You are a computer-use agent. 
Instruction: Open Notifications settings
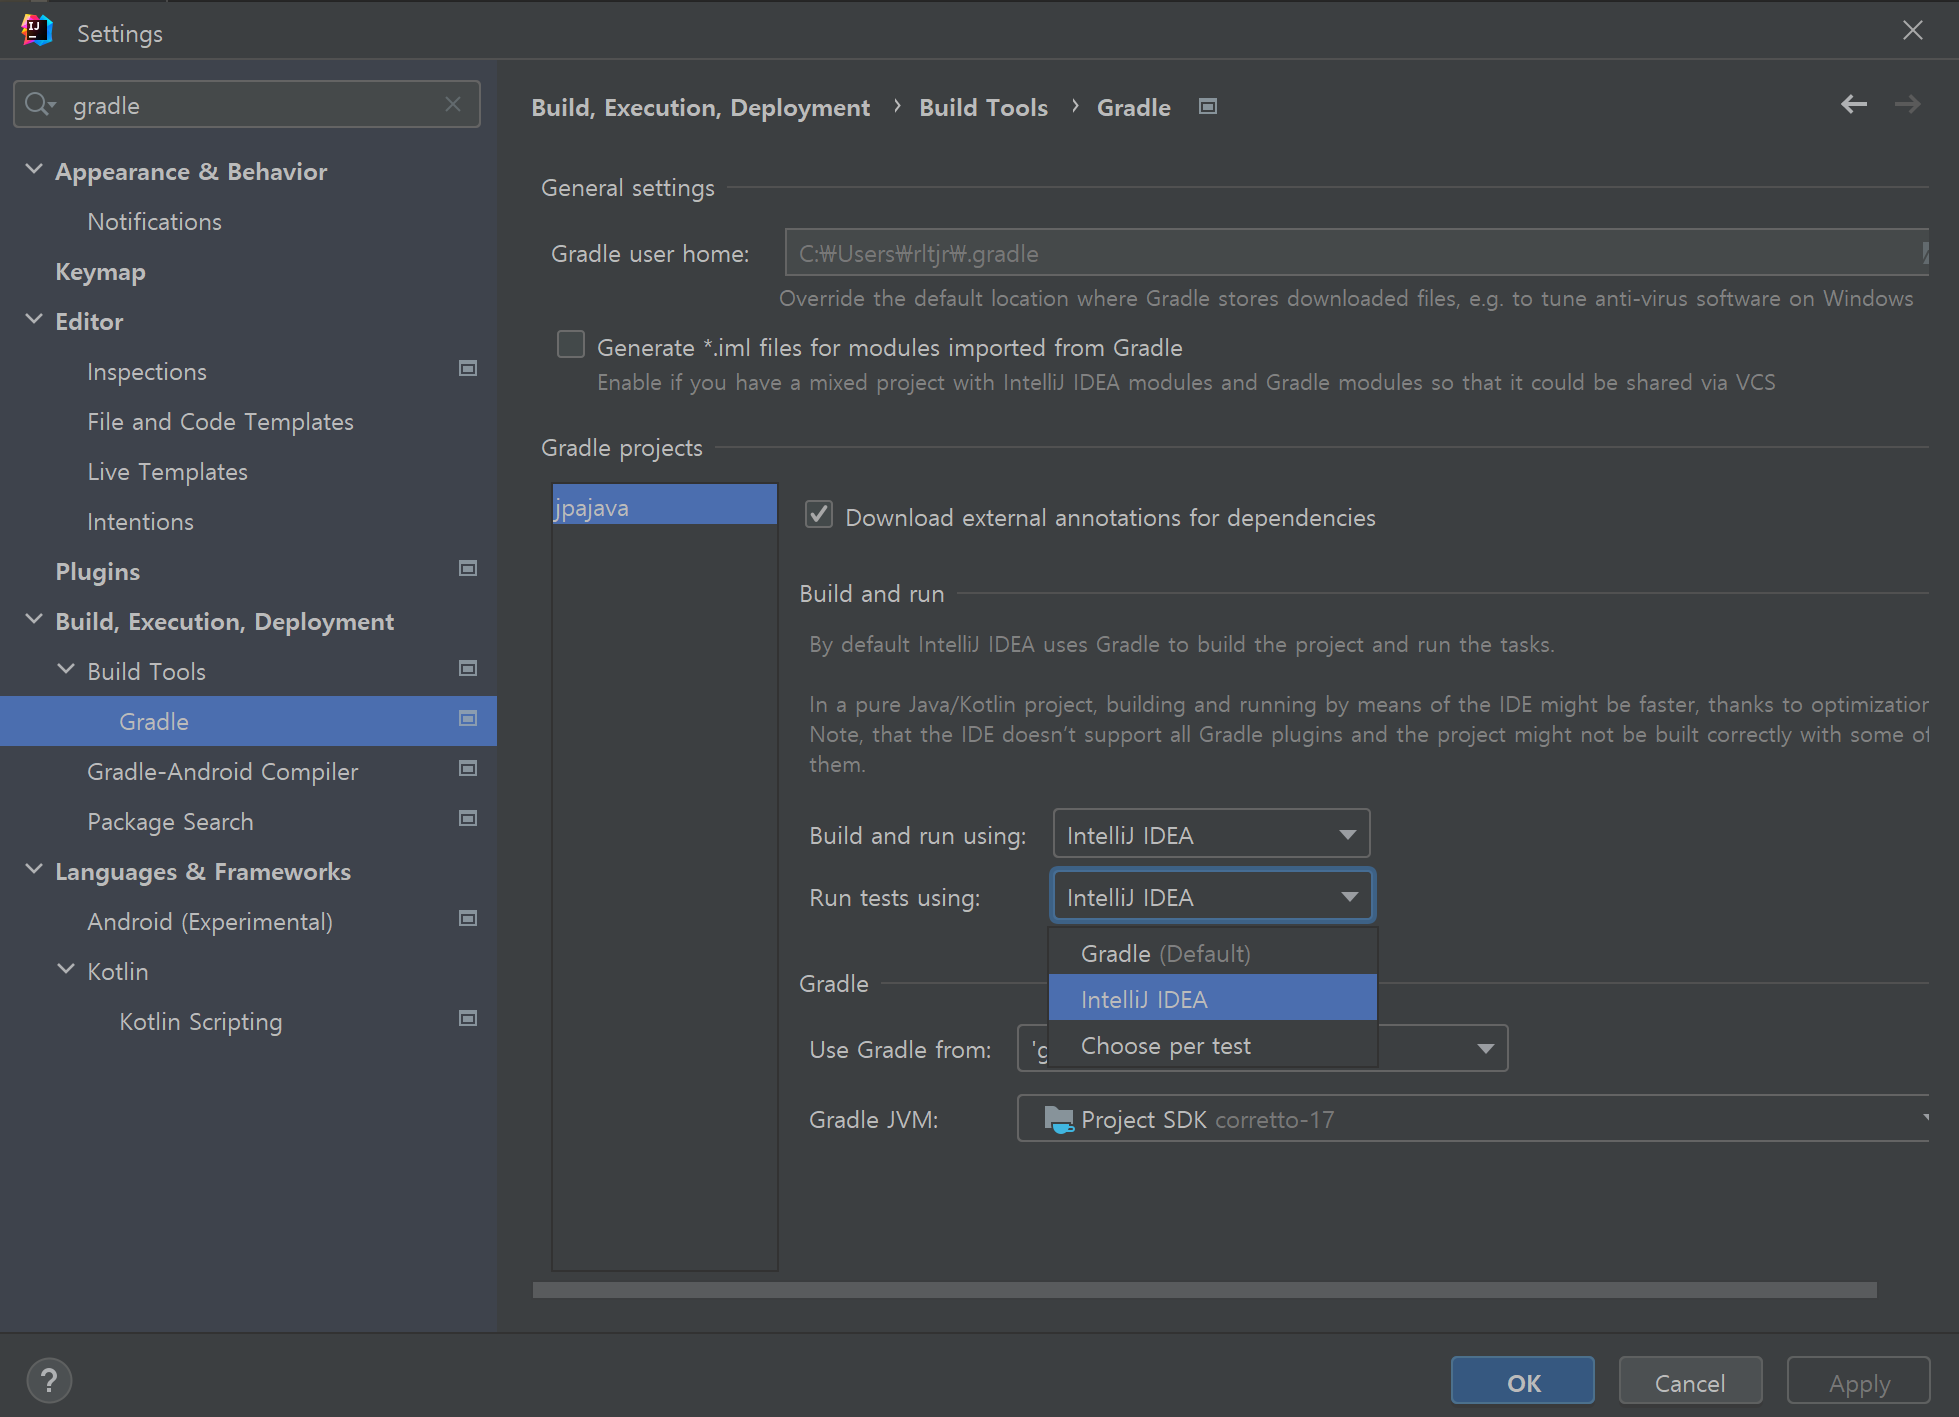[x=154, y=221]
